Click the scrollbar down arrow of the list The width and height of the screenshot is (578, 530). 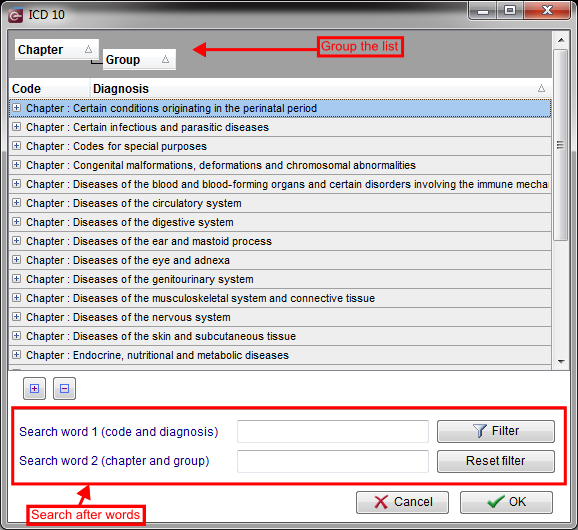coord(561,362)
